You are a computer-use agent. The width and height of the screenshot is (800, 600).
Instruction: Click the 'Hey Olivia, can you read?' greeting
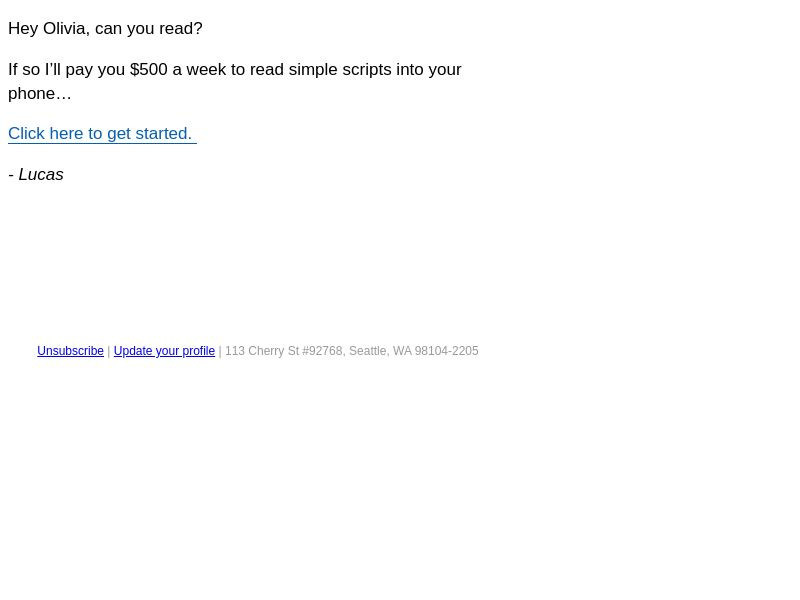(x=105, y=29)
